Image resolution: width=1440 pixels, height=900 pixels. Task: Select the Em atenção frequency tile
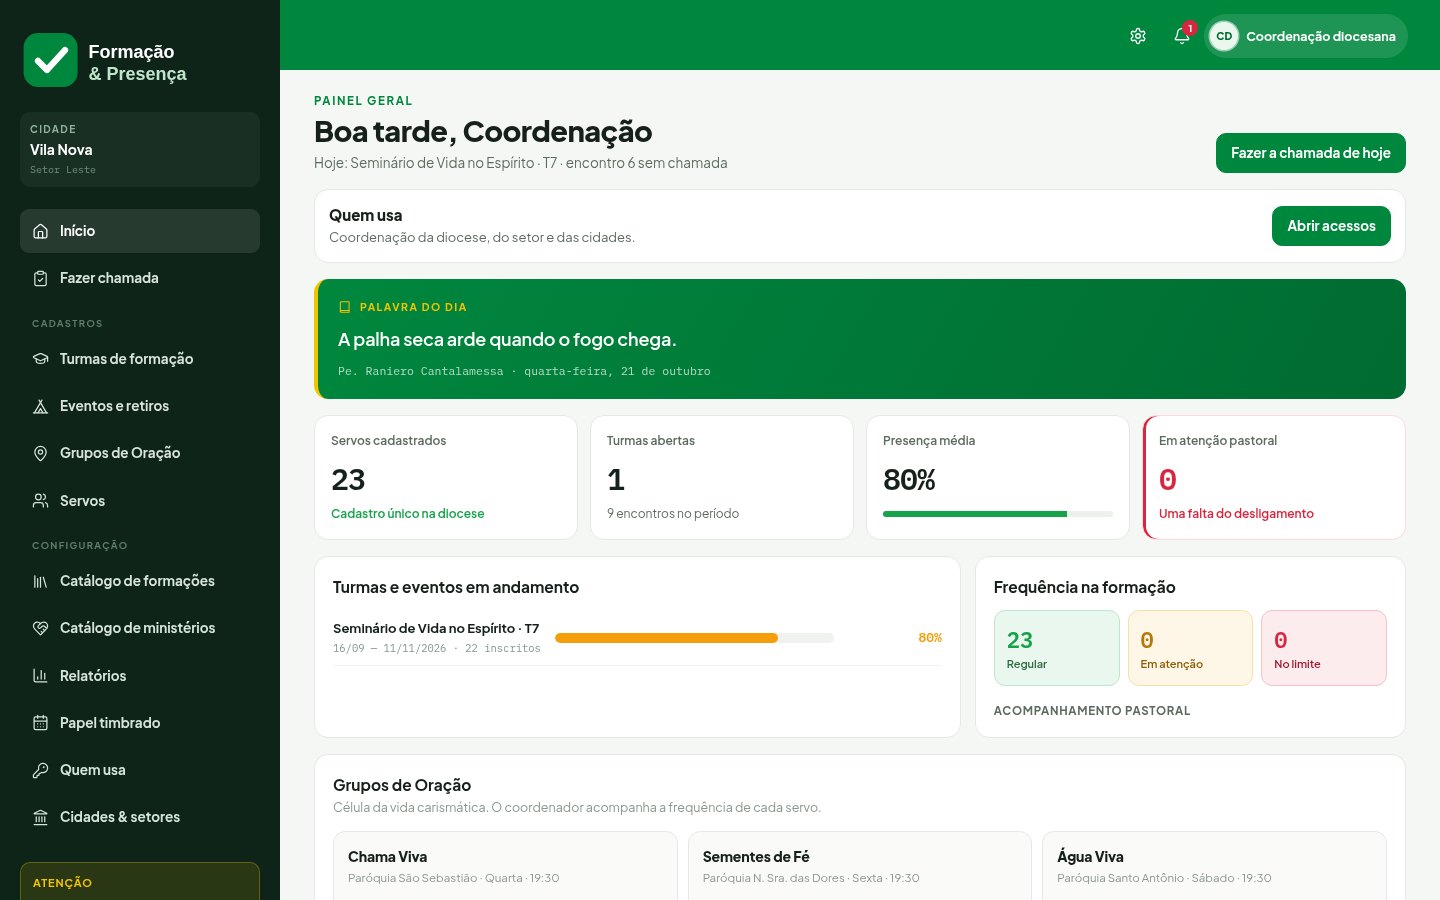pyautogui.click(x=1190, y=648)
